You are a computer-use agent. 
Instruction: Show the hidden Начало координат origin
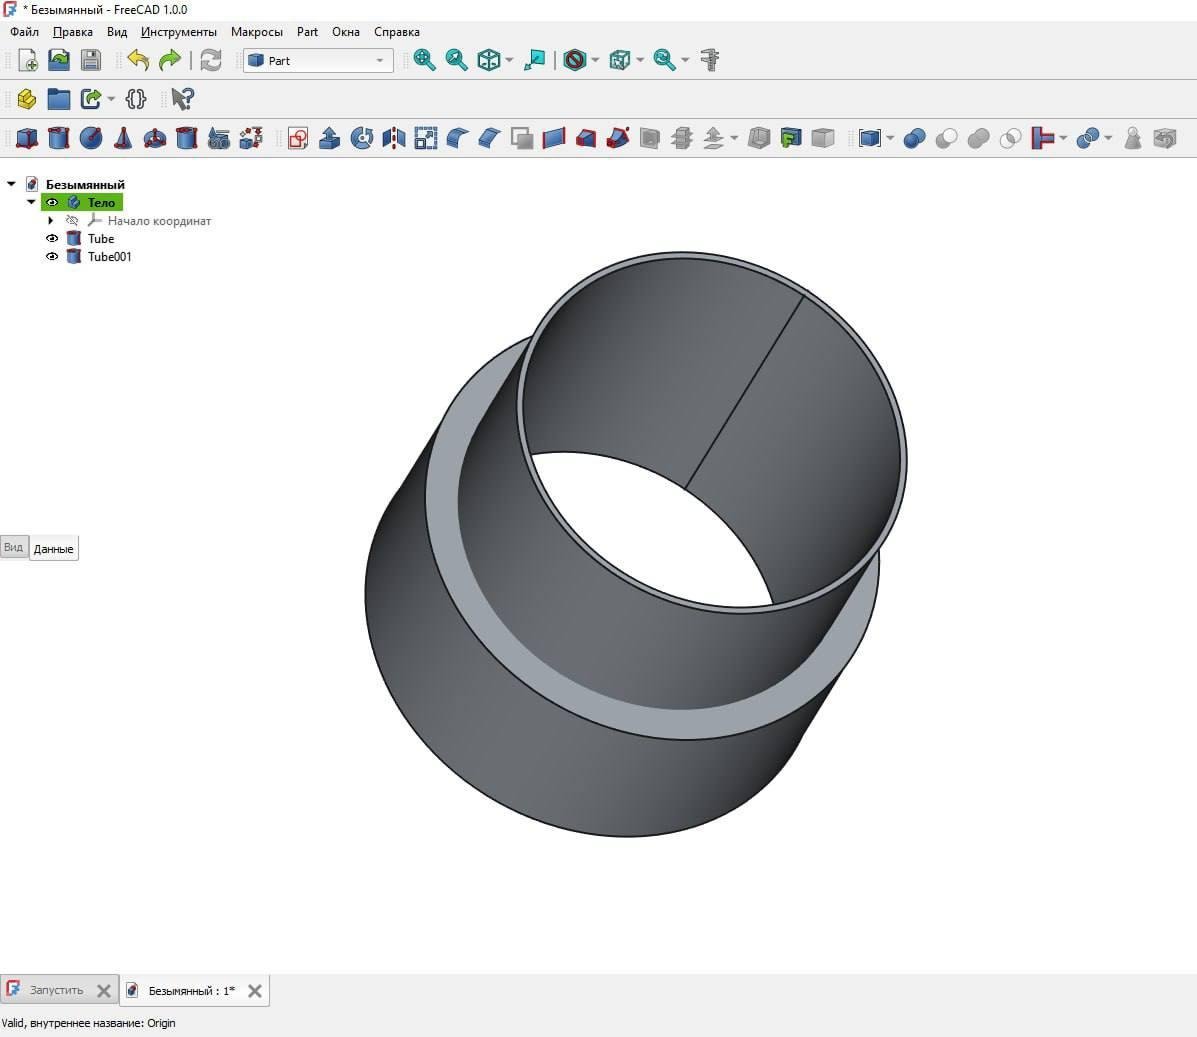point(72,221)
